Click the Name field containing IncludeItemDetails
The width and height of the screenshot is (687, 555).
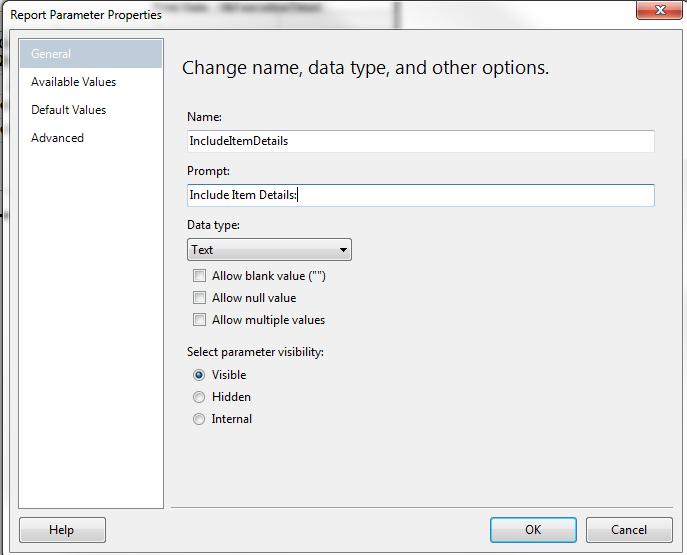click(421, 141)
